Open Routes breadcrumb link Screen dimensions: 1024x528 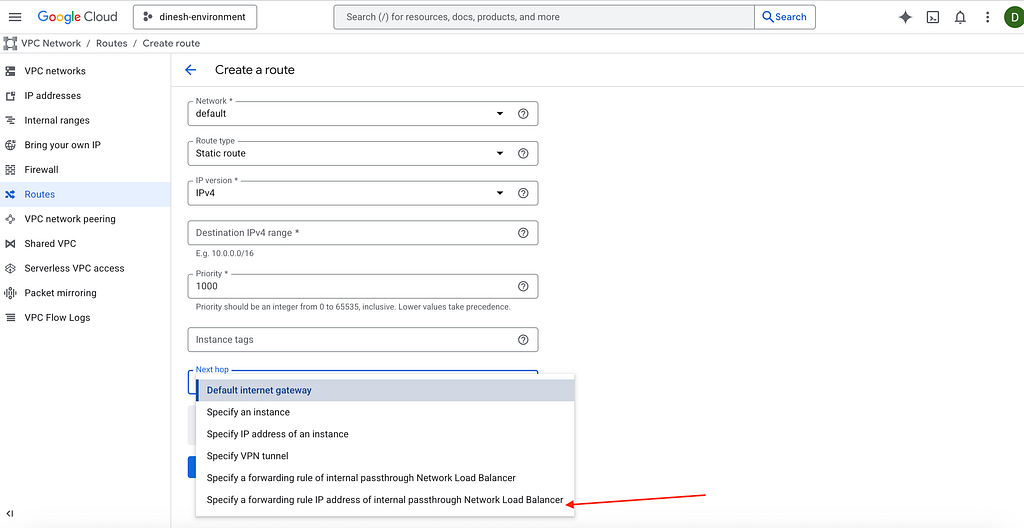pyautogui.click(x=111, y=43)
